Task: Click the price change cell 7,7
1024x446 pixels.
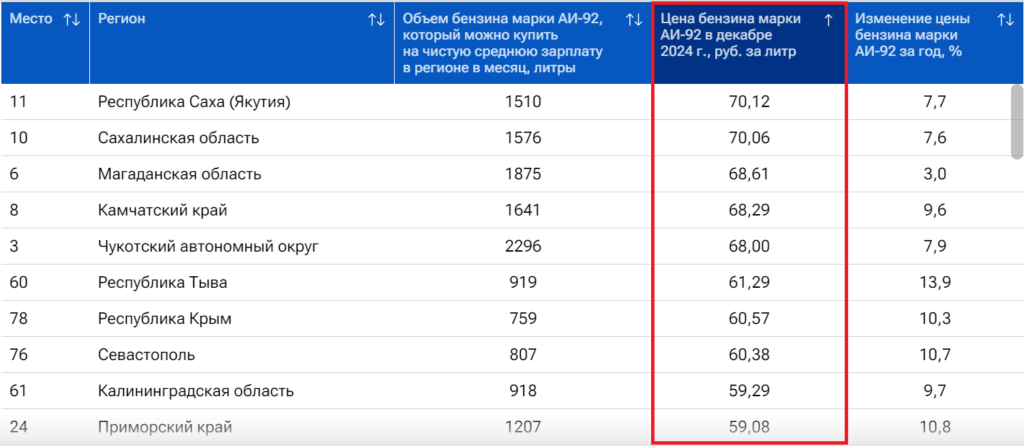Action: point(935,102)
